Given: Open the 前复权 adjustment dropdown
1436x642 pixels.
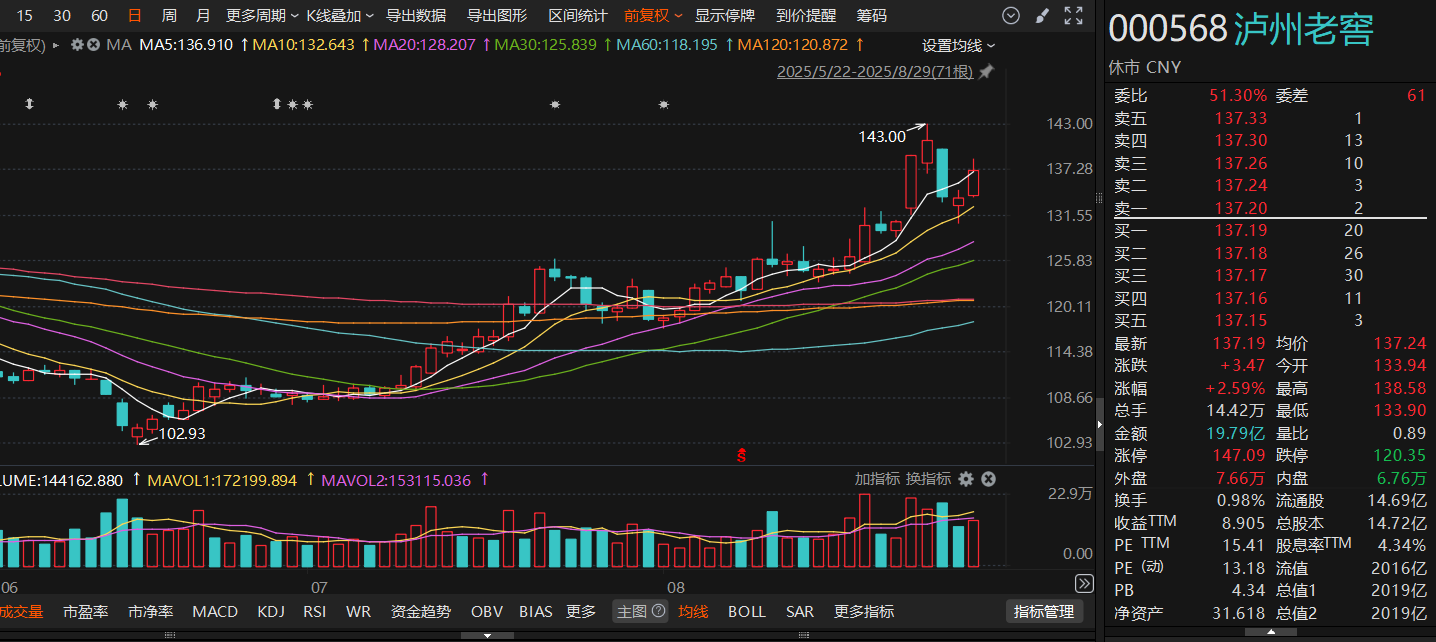Looking at the screenshot, I should click(x=653, y=16).
